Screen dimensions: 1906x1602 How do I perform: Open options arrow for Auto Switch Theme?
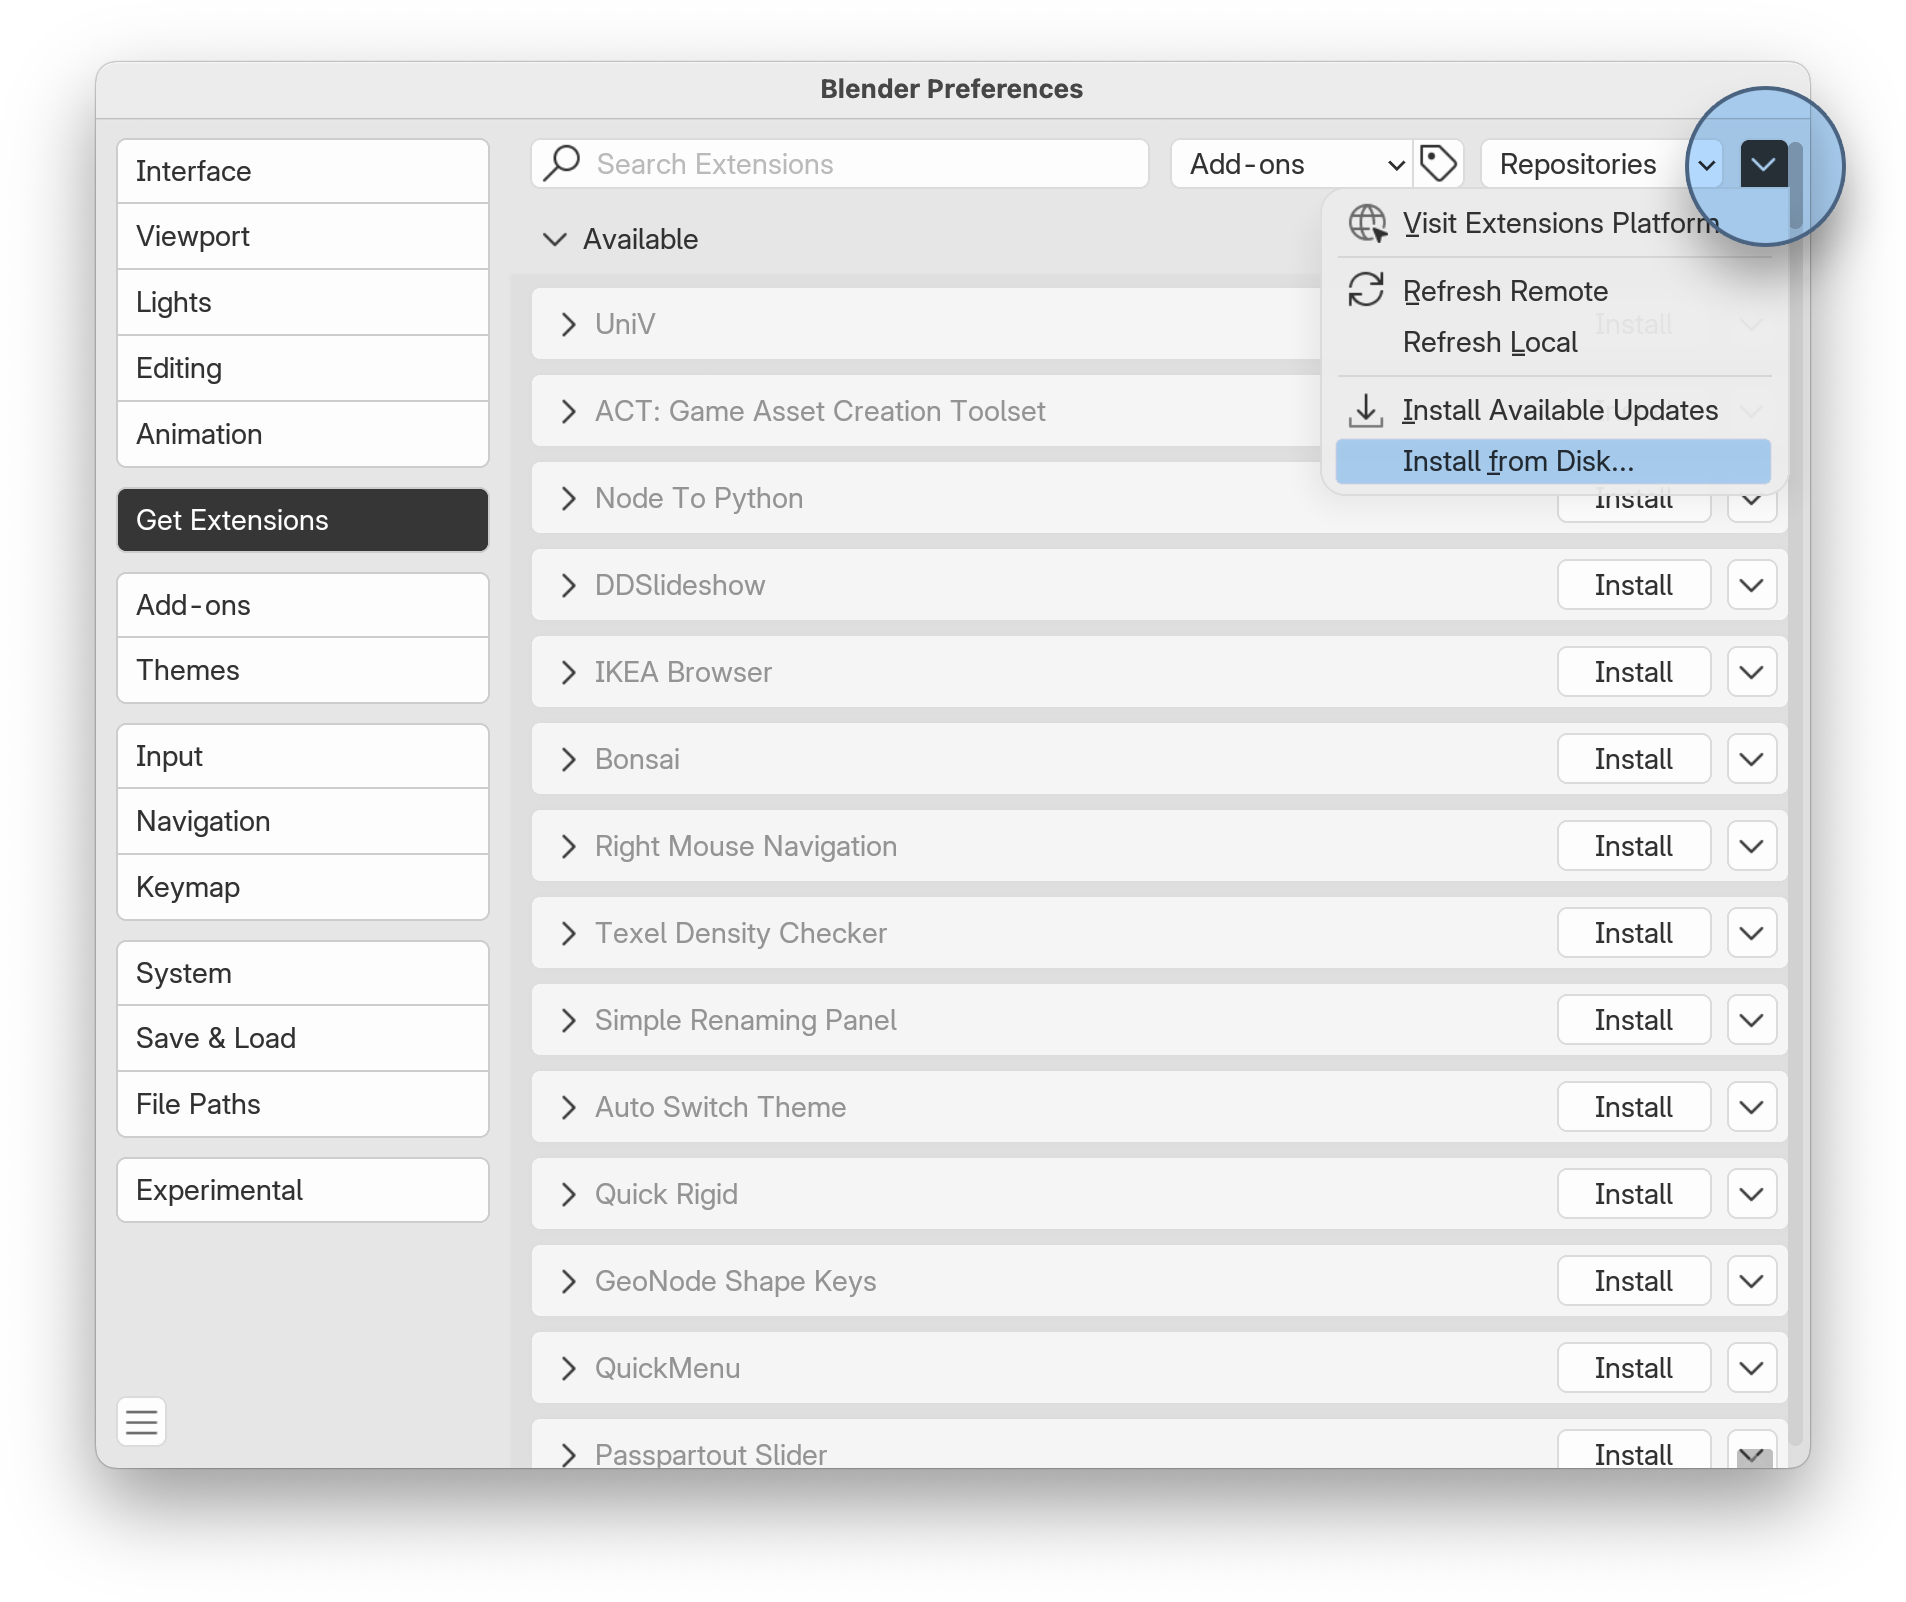pos(1752,1107)
